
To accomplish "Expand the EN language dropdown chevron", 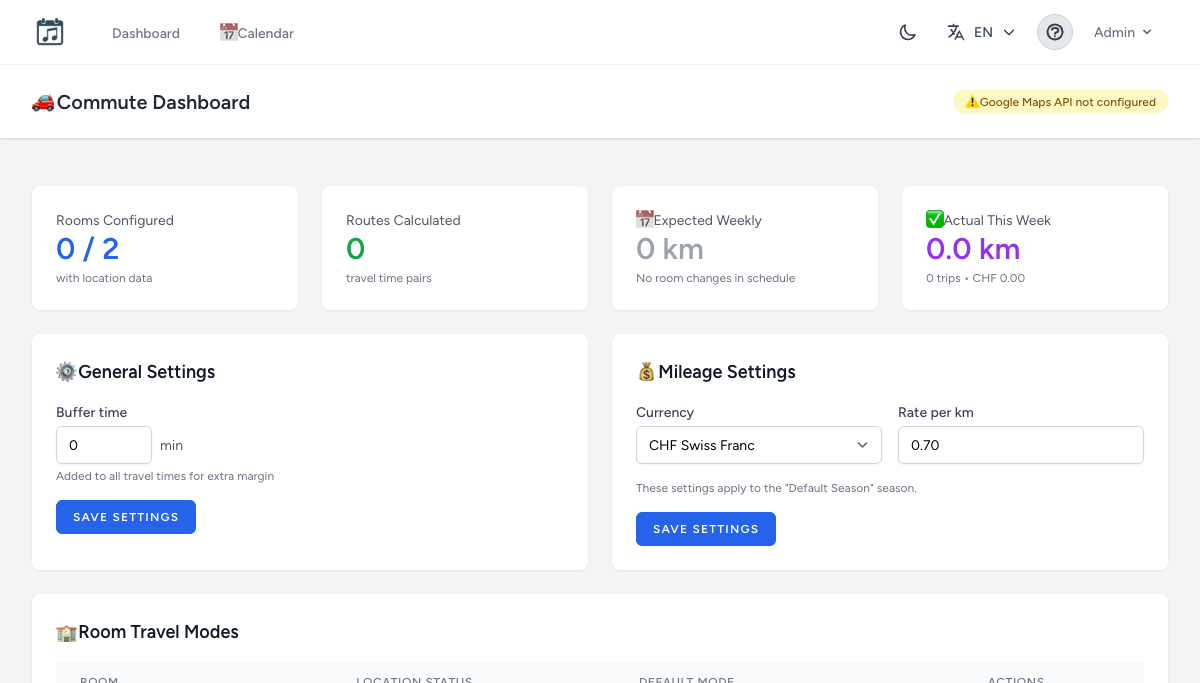I will point(1009,32).
